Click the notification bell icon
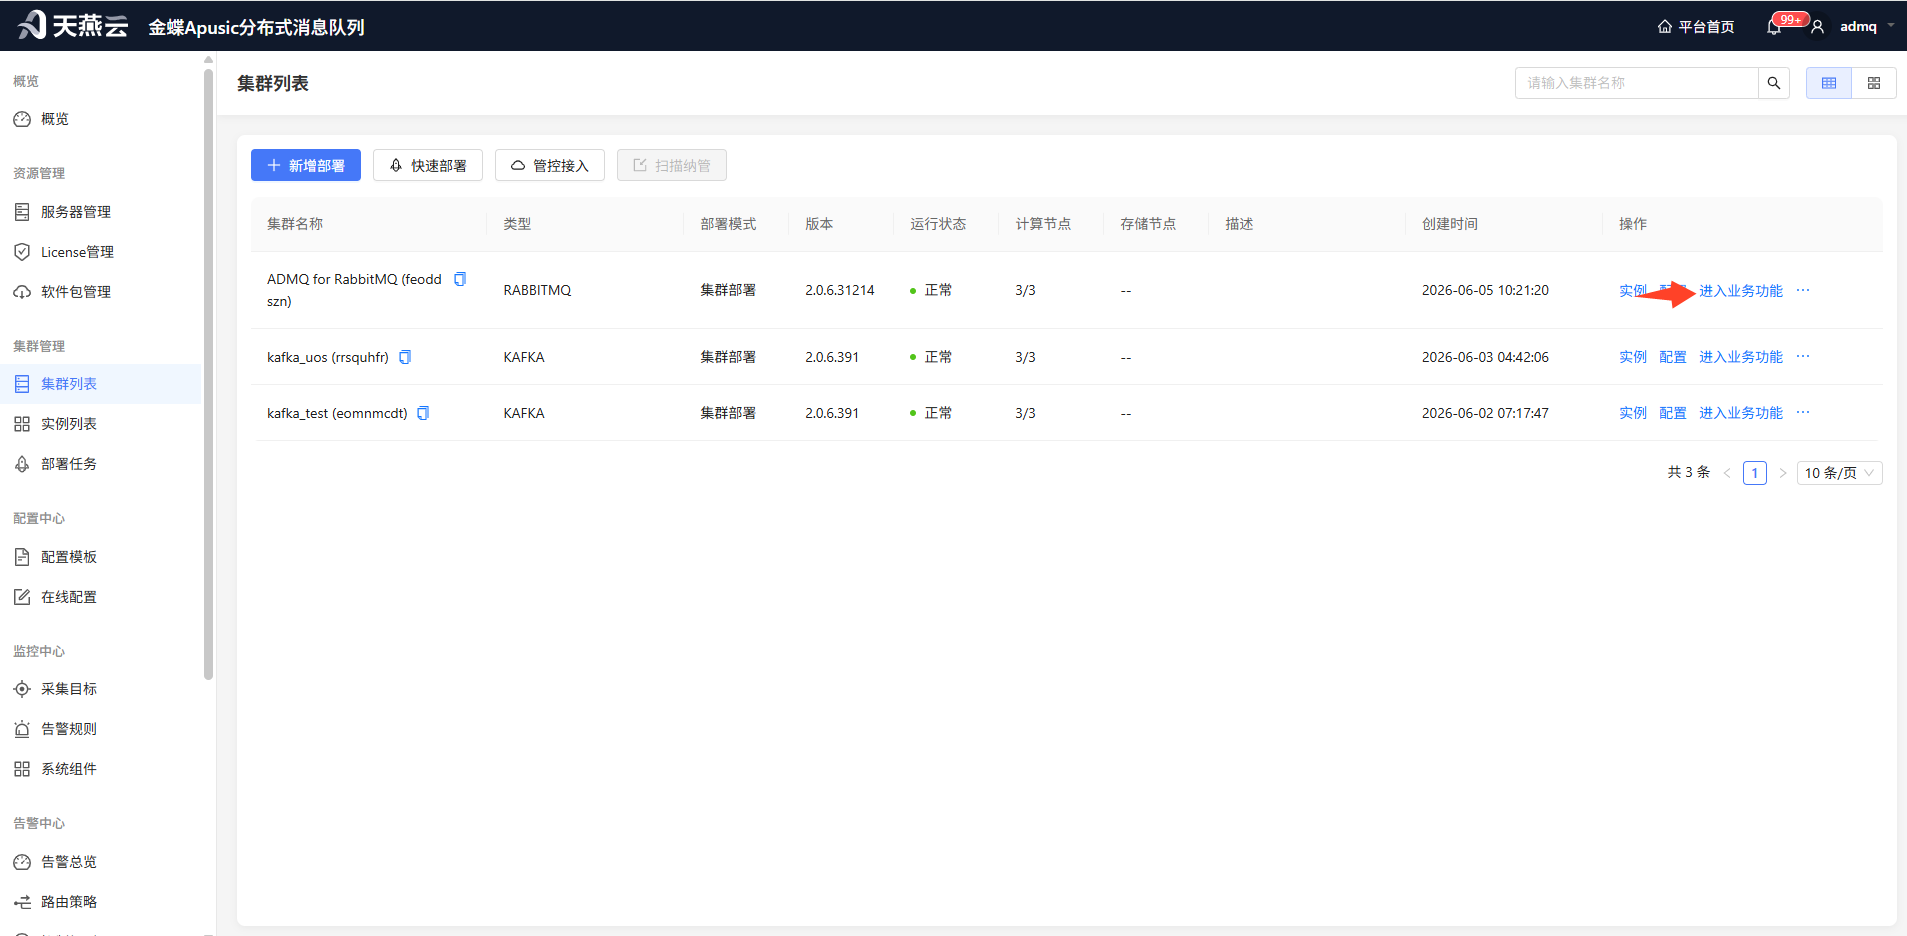Screen dimensions: 1907x936 1774,27
